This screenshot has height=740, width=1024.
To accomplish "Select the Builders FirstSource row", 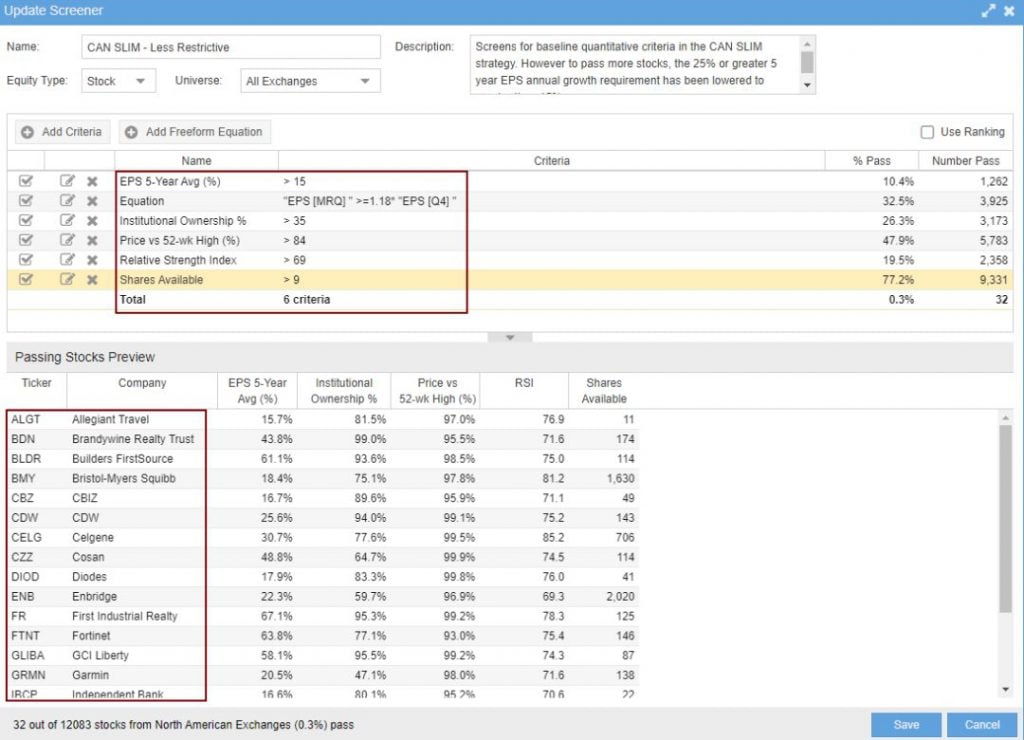I will (323, 458).
